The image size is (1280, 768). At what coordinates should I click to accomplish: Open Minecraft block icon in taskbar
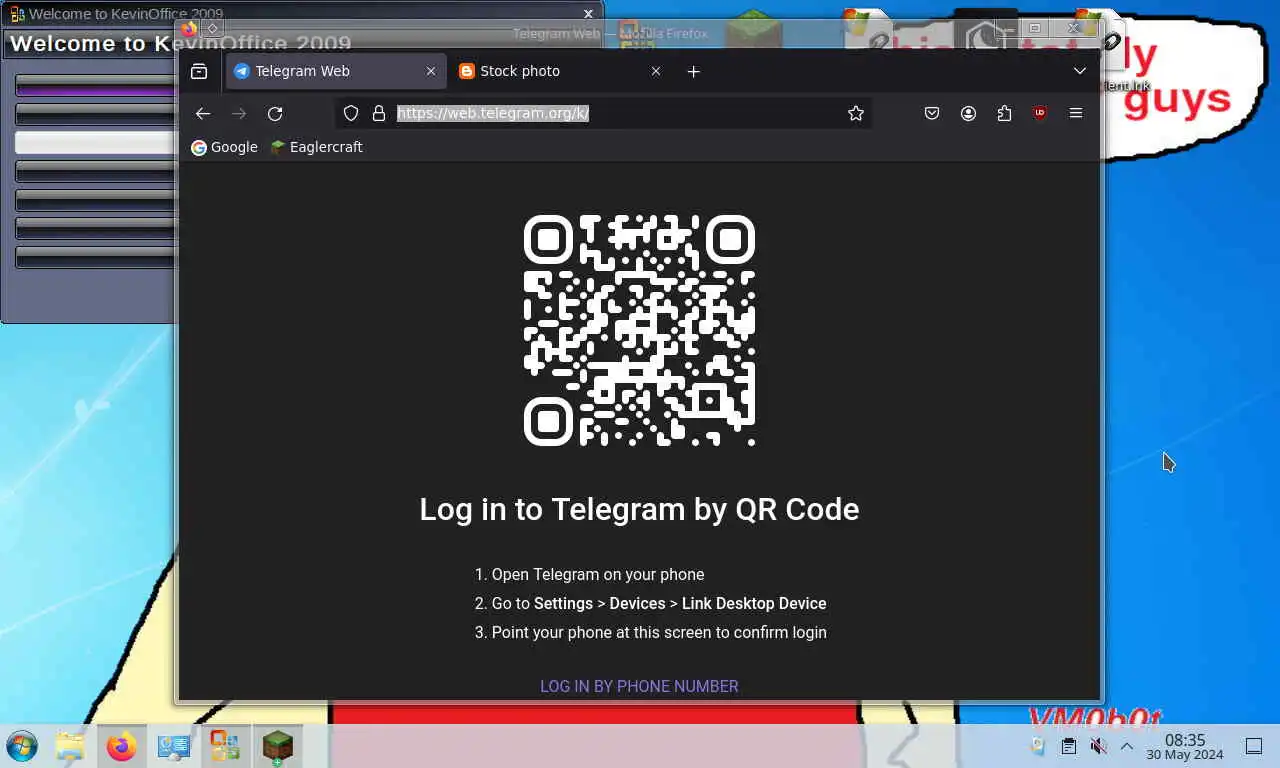click(x=277, y=746)
